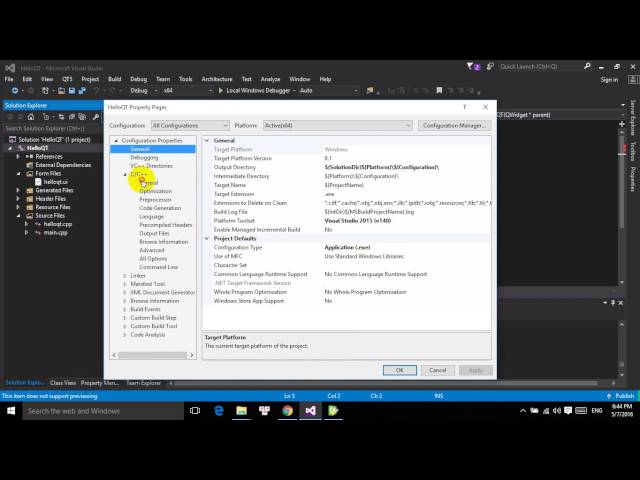This screenshot has height=480, width=640.
Task: Expand the Linker tree node
Action: click(x=124, y=276)
